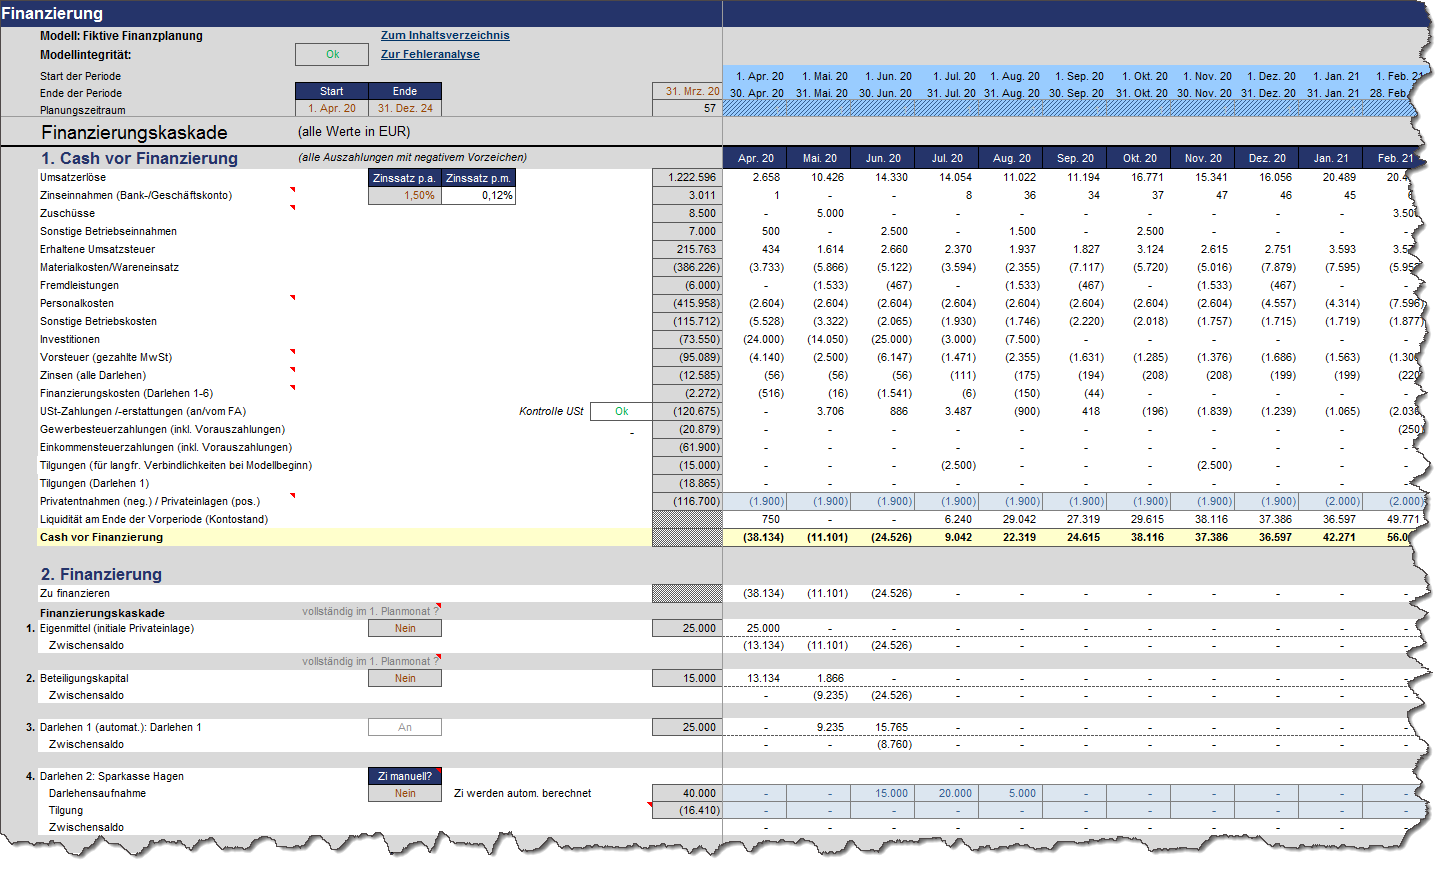Open the 'An' dropdown for Darlehen 1
The image size is (1446, 871).
coord(405,727)
